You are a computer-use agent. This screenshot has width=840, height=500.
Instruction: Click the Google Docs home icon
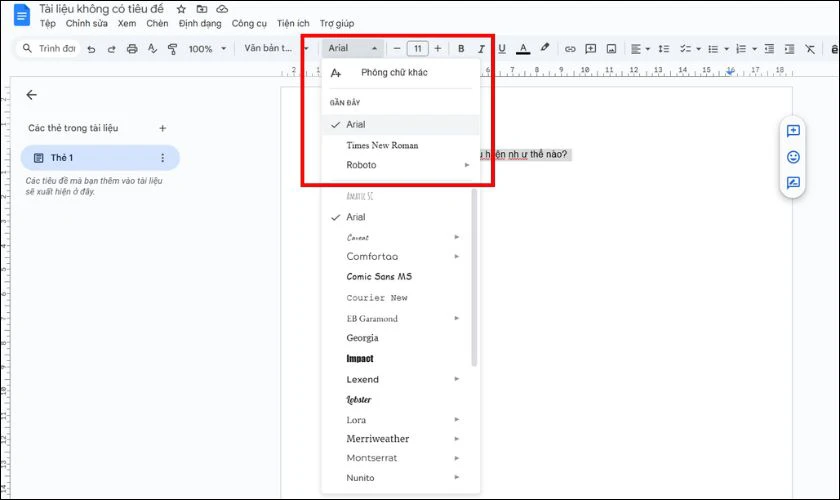point(22,15)
